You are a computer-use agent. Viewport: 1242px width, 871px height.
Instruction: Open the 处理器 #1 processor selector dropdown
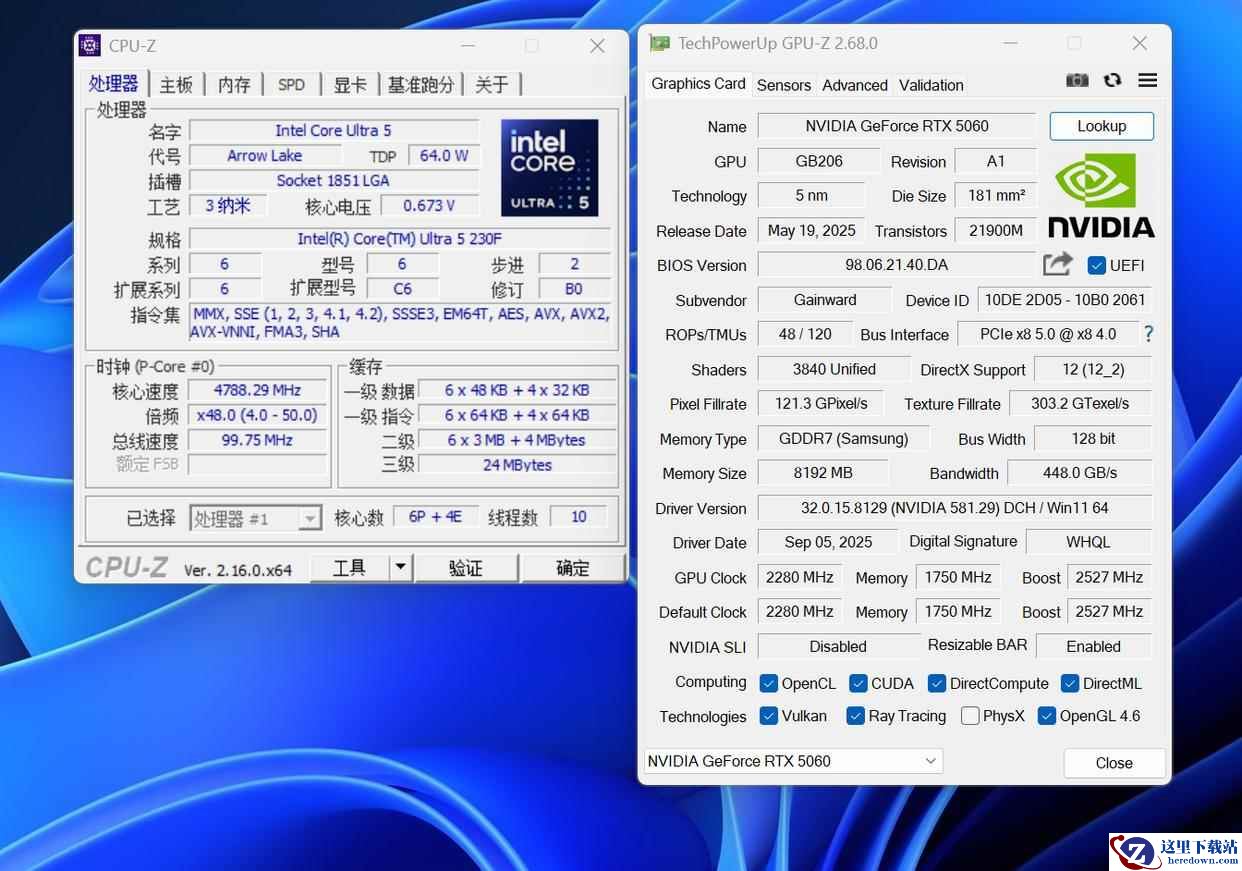click(x=310, y=518)
